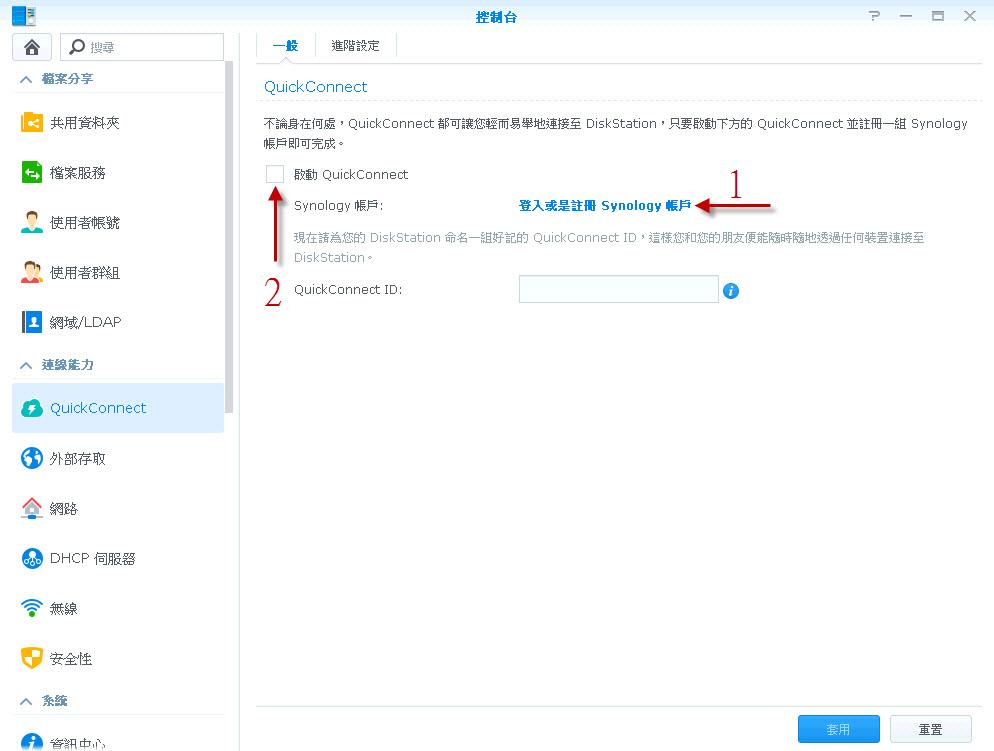
Task: Click the 套用 apply button
Action: pyautogui.click(x=838, y=729)
